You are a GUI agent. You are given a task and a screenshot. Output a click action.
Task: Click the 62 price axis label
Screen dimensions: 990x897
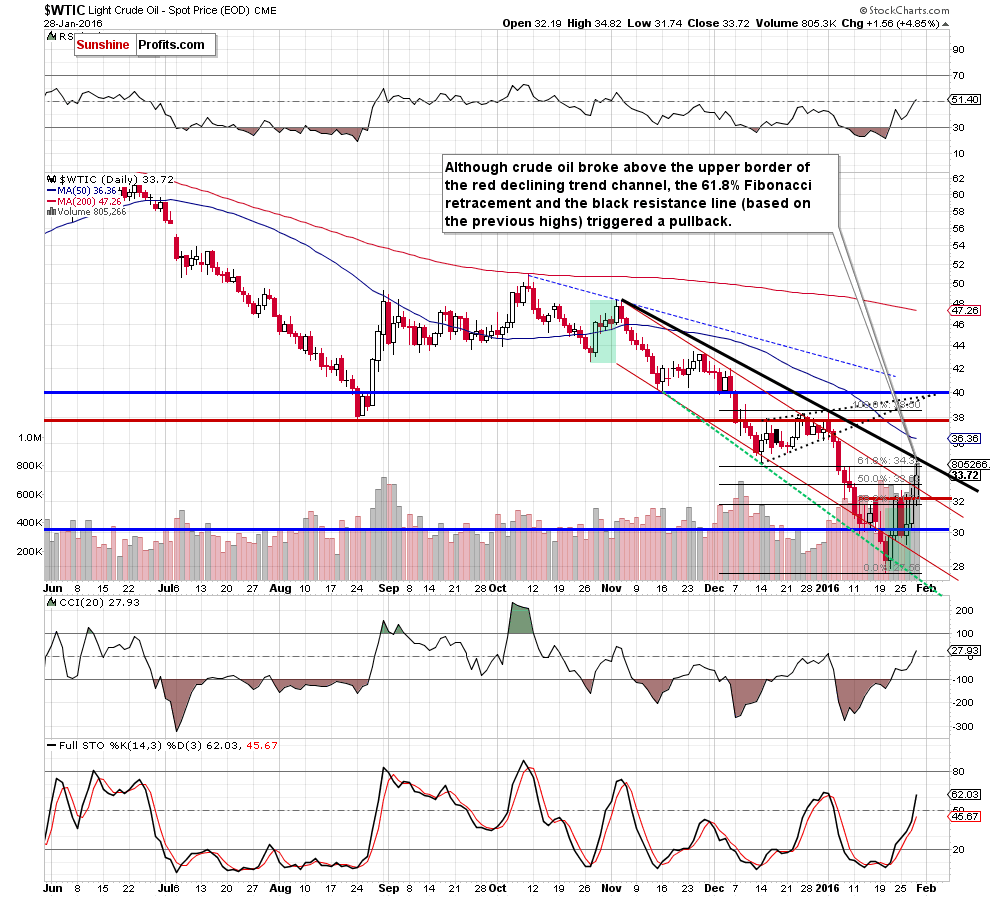click(958, 179)
